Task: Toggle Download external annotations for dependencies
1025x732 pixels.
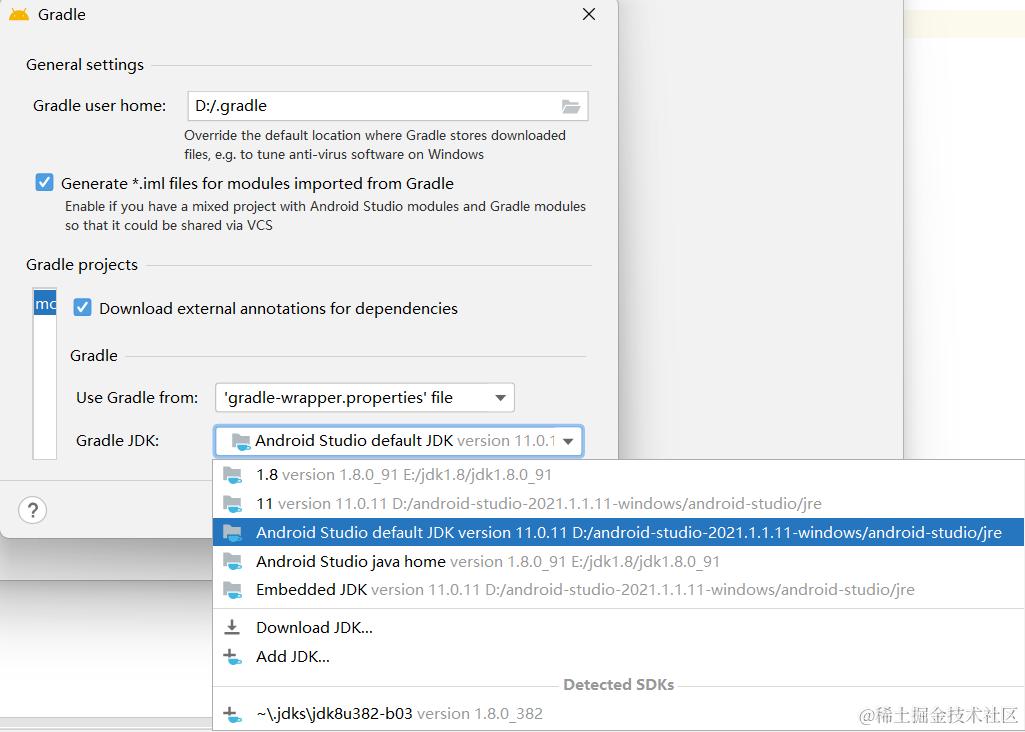Action: click(82, 308)
